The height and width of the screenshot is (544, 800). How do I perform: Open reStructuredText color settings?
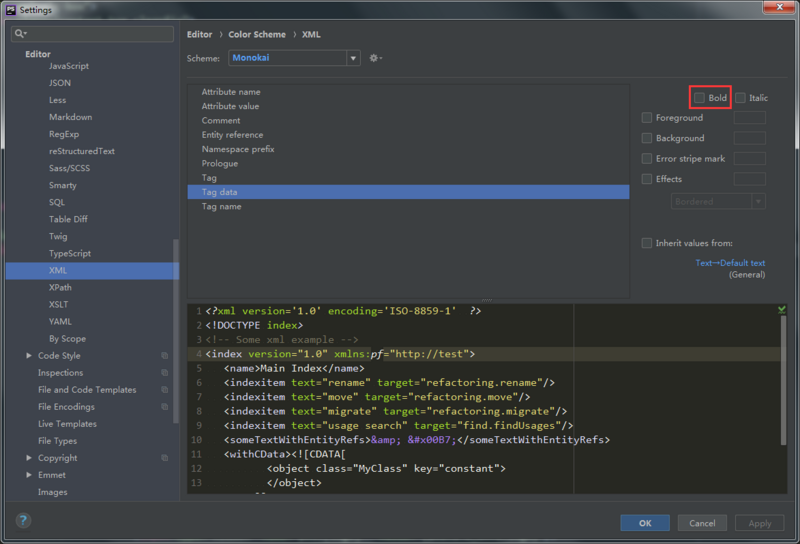click(x=82, y=151)
